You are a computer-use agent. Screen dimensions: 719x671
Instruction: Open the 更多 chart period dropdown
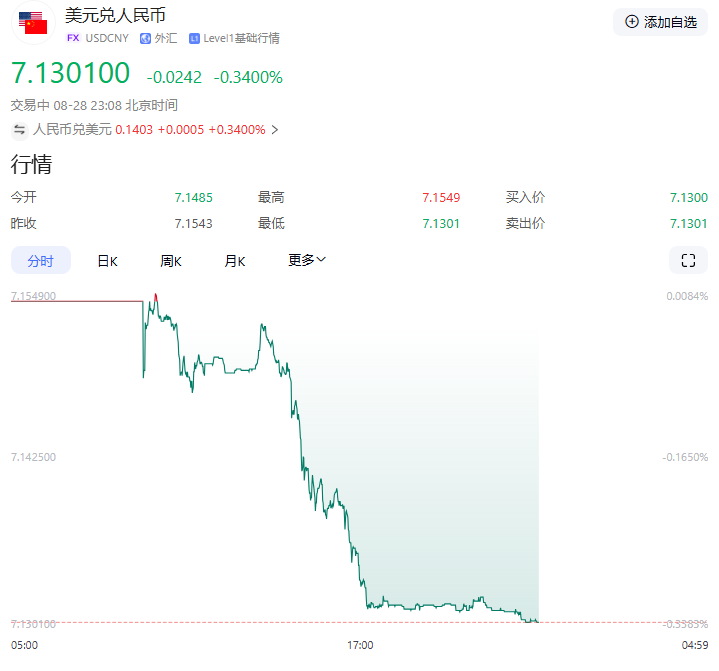pyautogui.click(x=307, y=260)
